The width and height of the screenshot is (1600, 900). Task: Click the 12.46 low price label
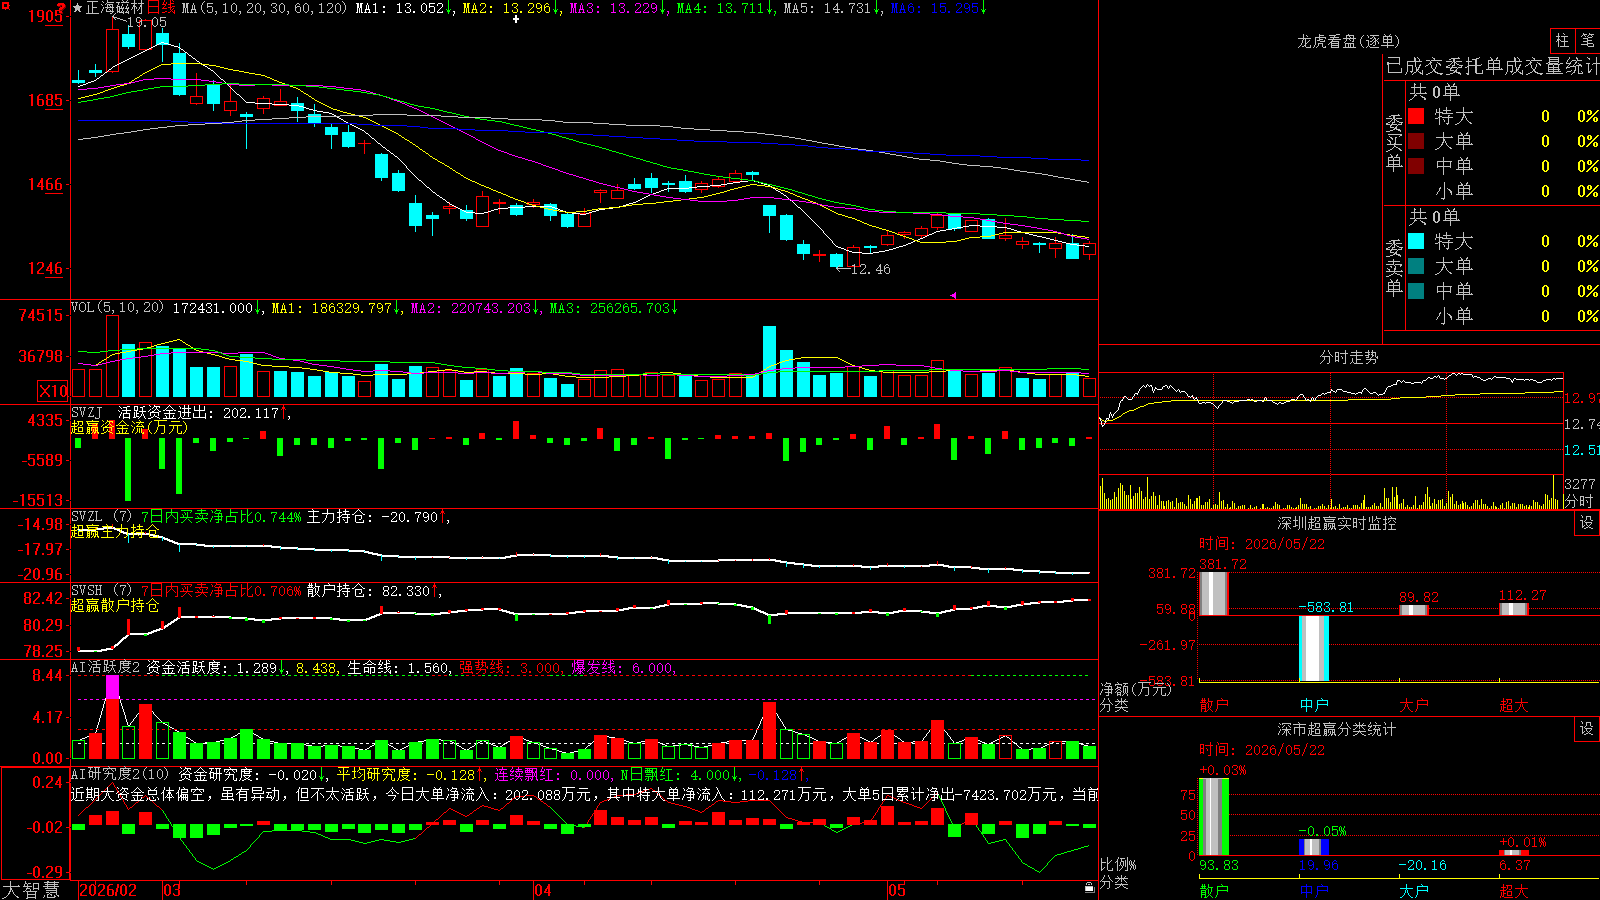(x=870, y=269)
